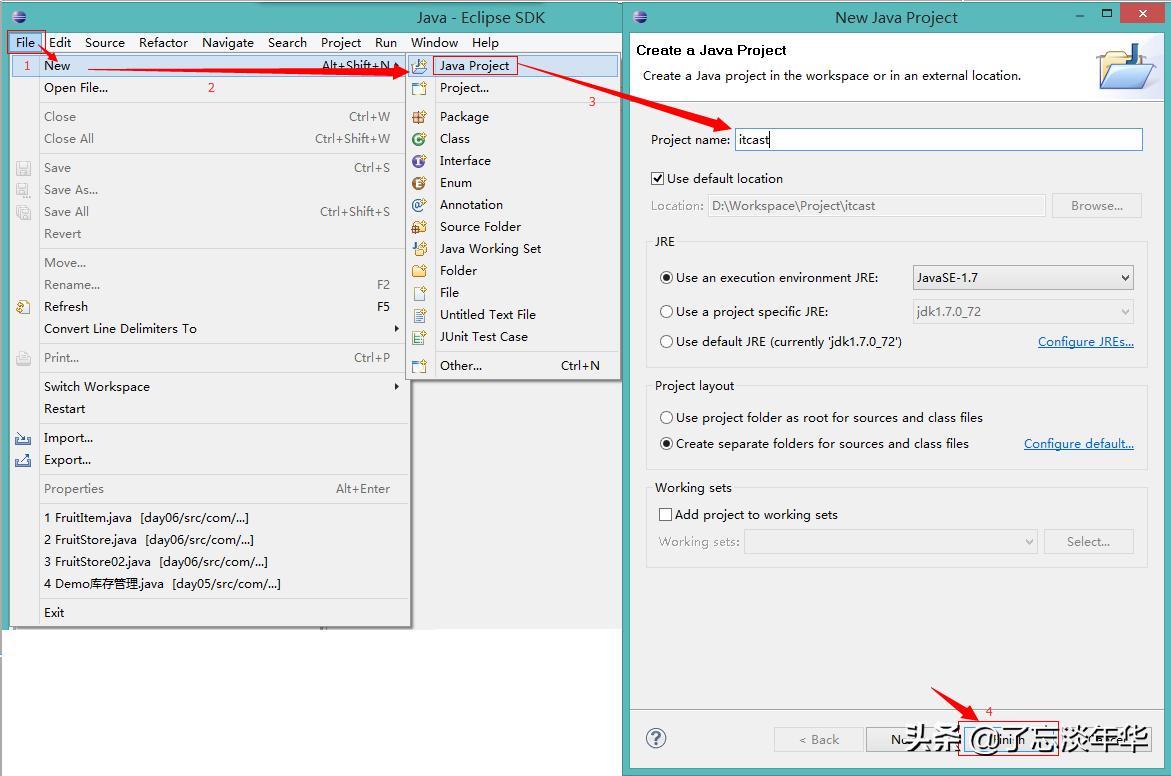Click the Annotation icon in New submenu
This screenshot has height=776, width=1171.
tap(420, 205)
